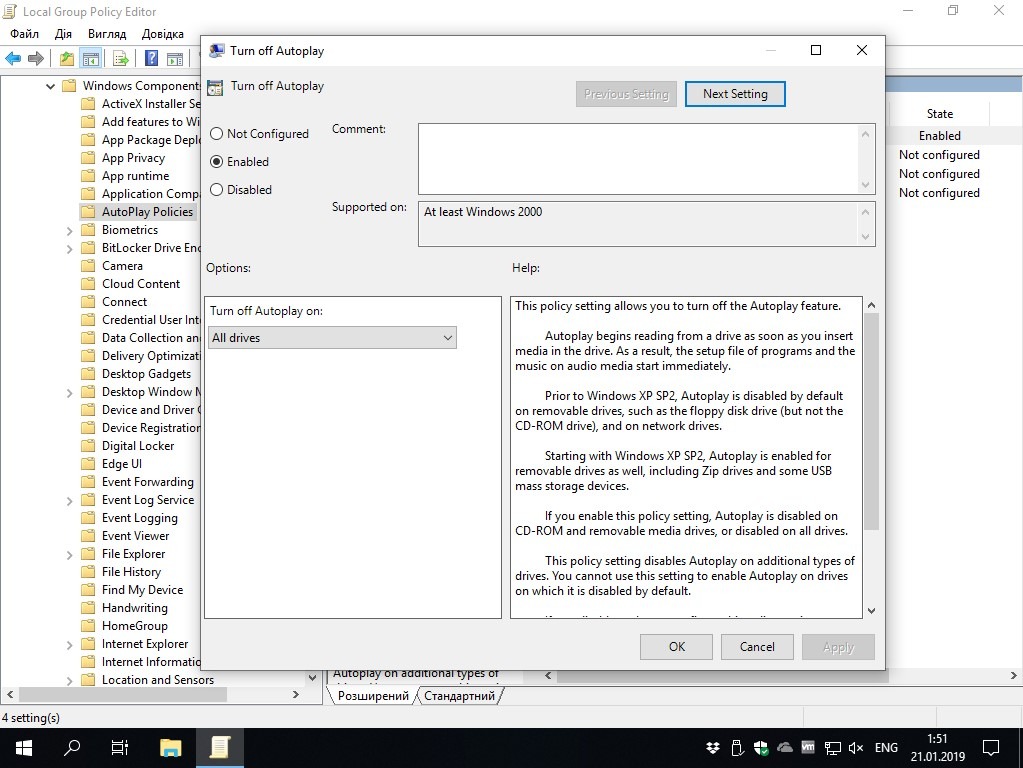Open File Explorer from the taskbar
The width and height of the screenshot is (1023, 768).
coord(170,748)
